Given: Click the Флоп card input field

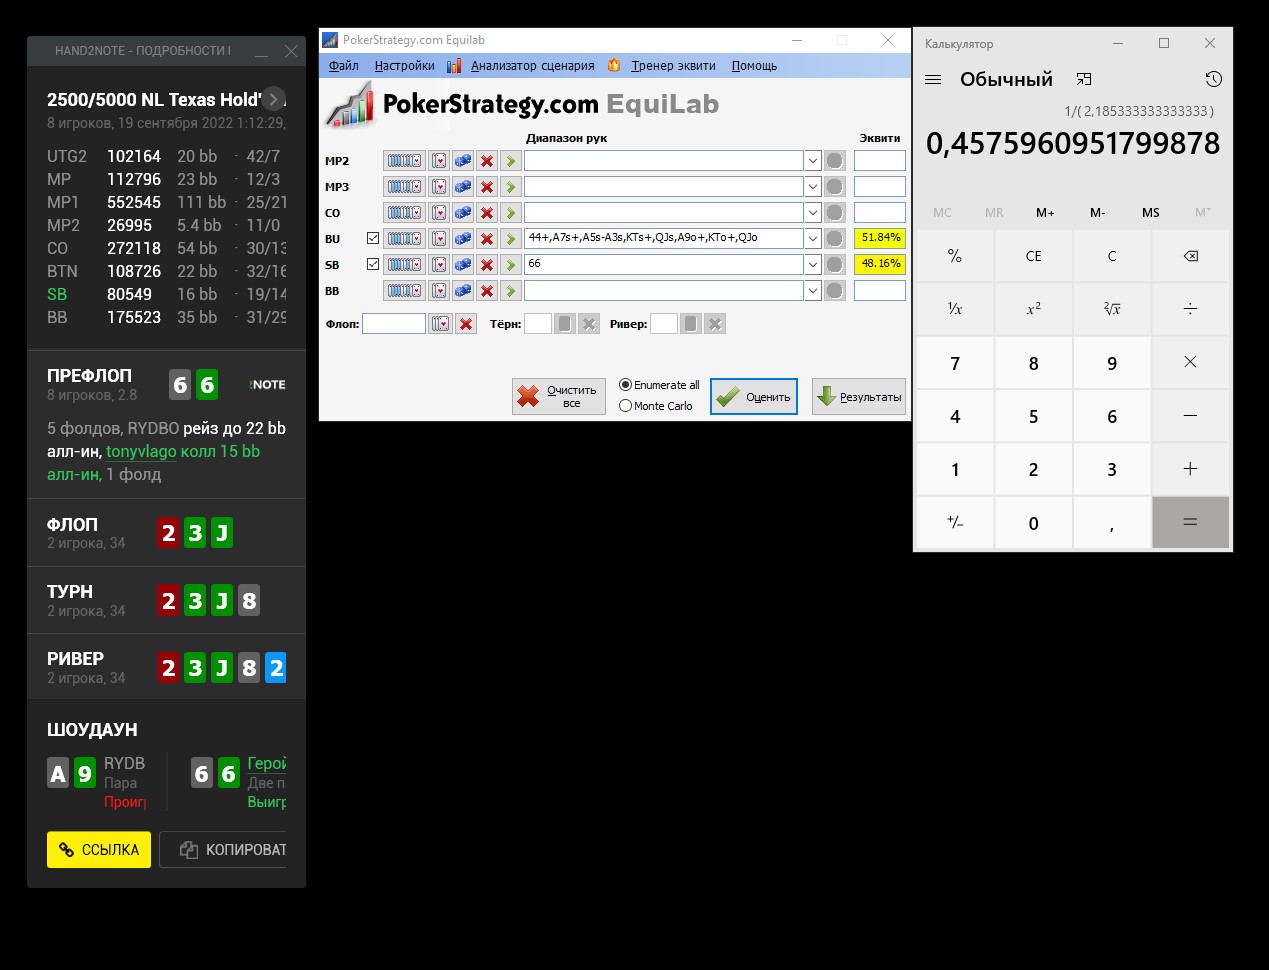Looking at the screenshot, I should point(394,324).
